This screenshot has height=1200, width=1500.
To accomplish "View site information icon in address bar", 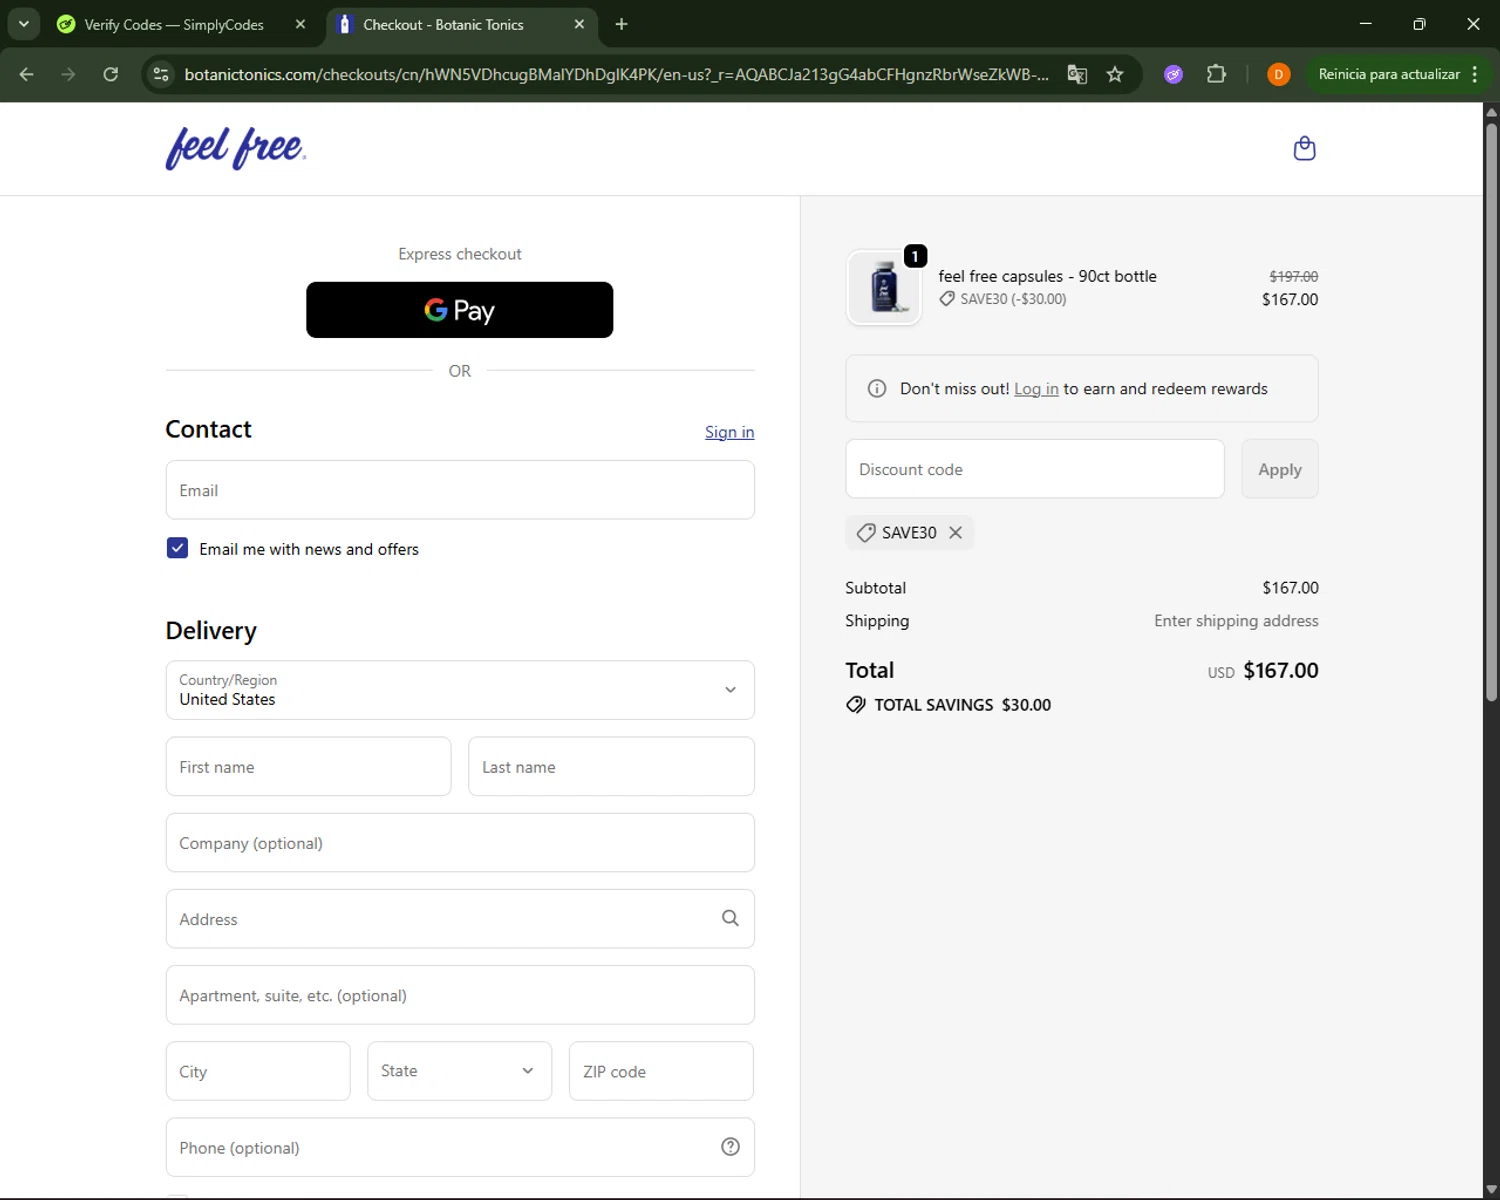I will 161,74.
